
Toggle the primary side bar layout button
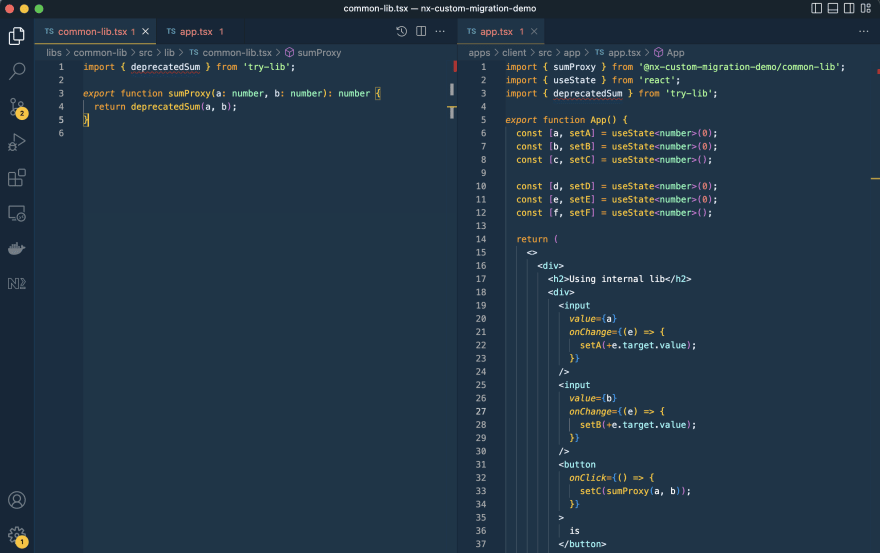click(x=817, y=8)
